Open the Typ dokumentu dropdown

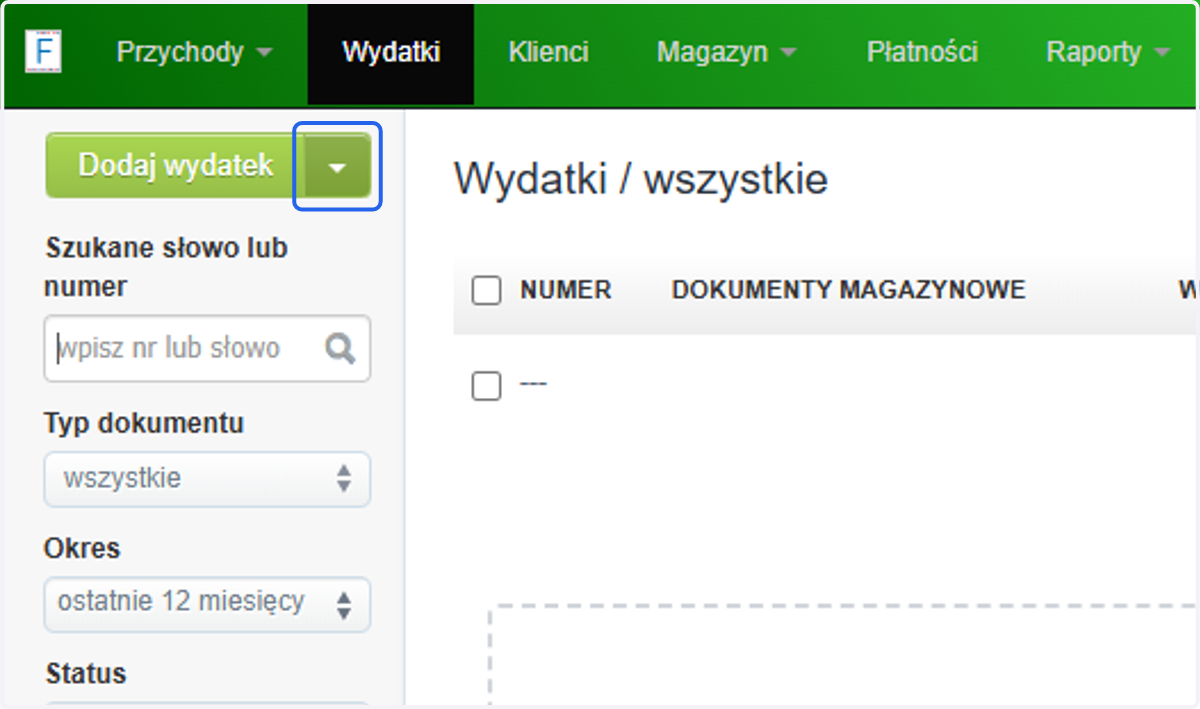pyautogui.click(x=207, y=479)
